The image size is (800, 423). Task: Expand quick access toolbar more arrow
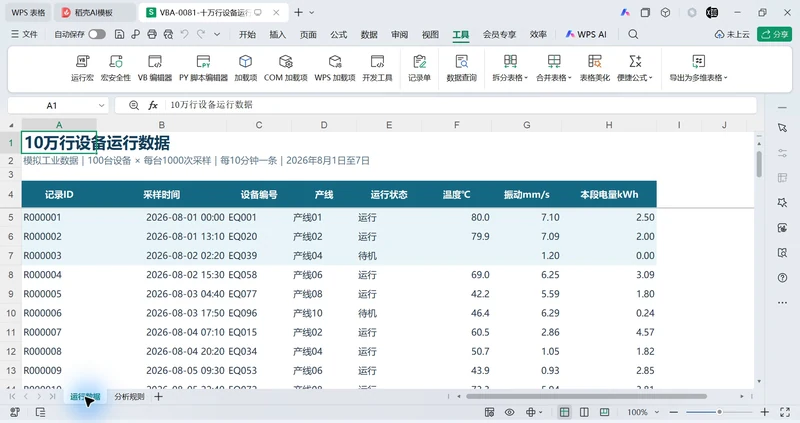217,34
